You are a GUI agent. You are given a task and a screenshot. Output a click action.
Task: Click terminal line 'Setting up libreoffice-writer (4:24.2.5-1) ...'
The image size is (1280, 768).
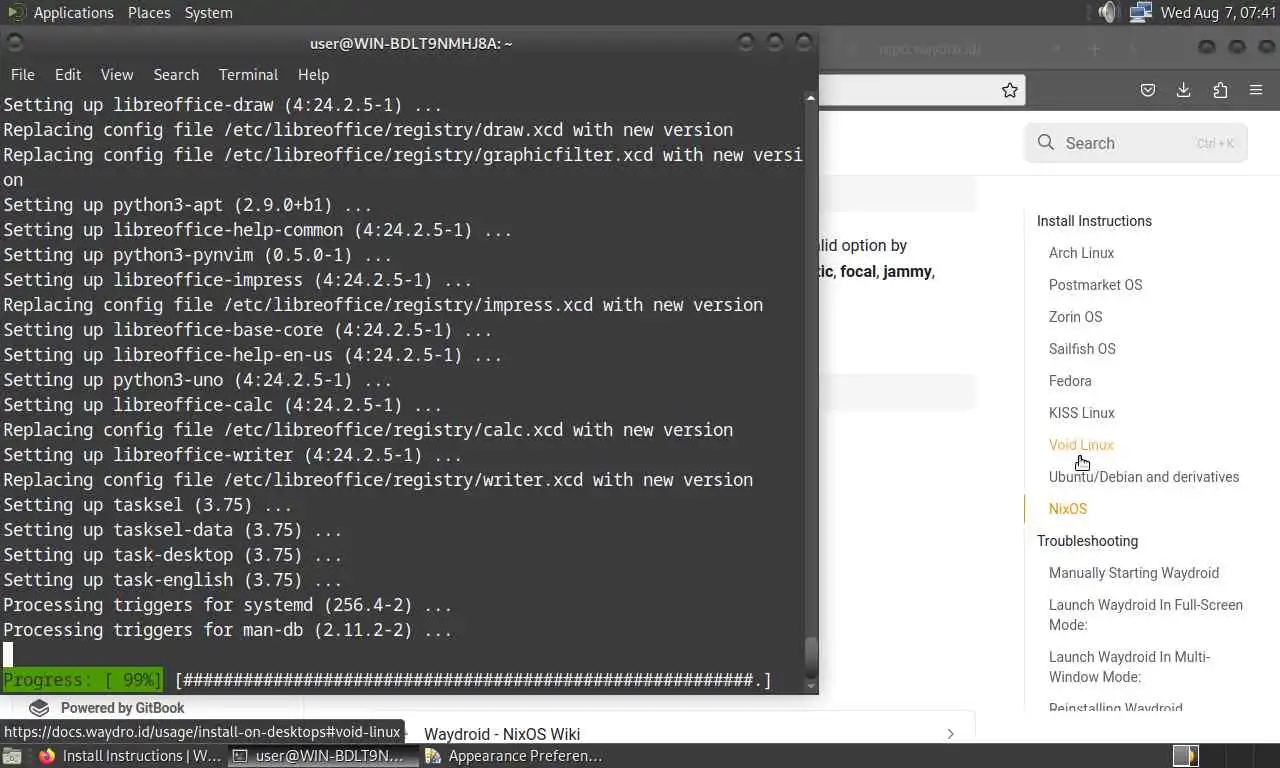(x=232, y=455)
